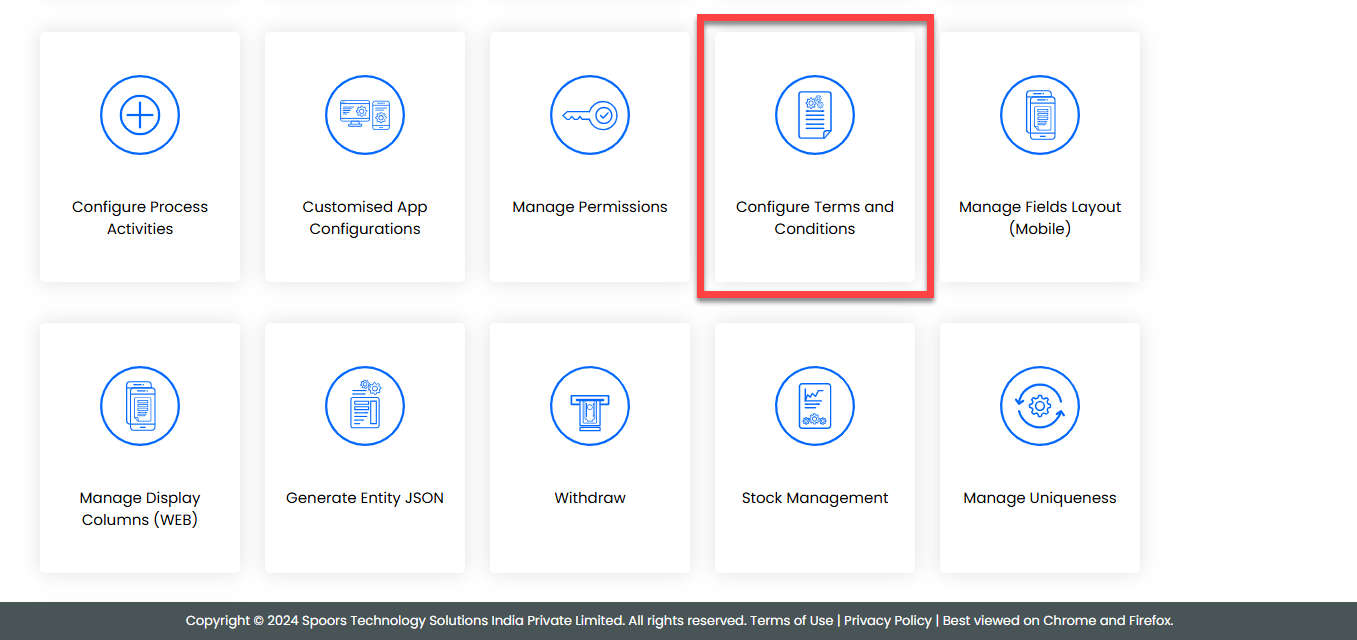Choose the "Stock Management" text label
Image resolution: width=1357 pixels, height=640 pixels.
[815, 498]
